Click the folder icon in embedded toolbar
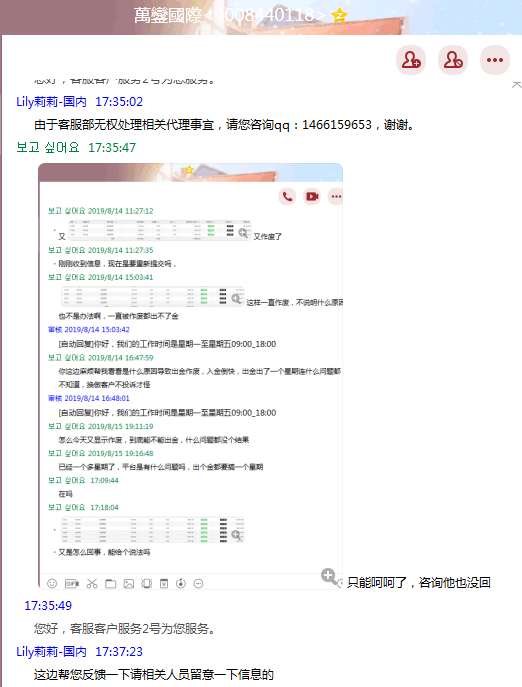 (110, 584)
